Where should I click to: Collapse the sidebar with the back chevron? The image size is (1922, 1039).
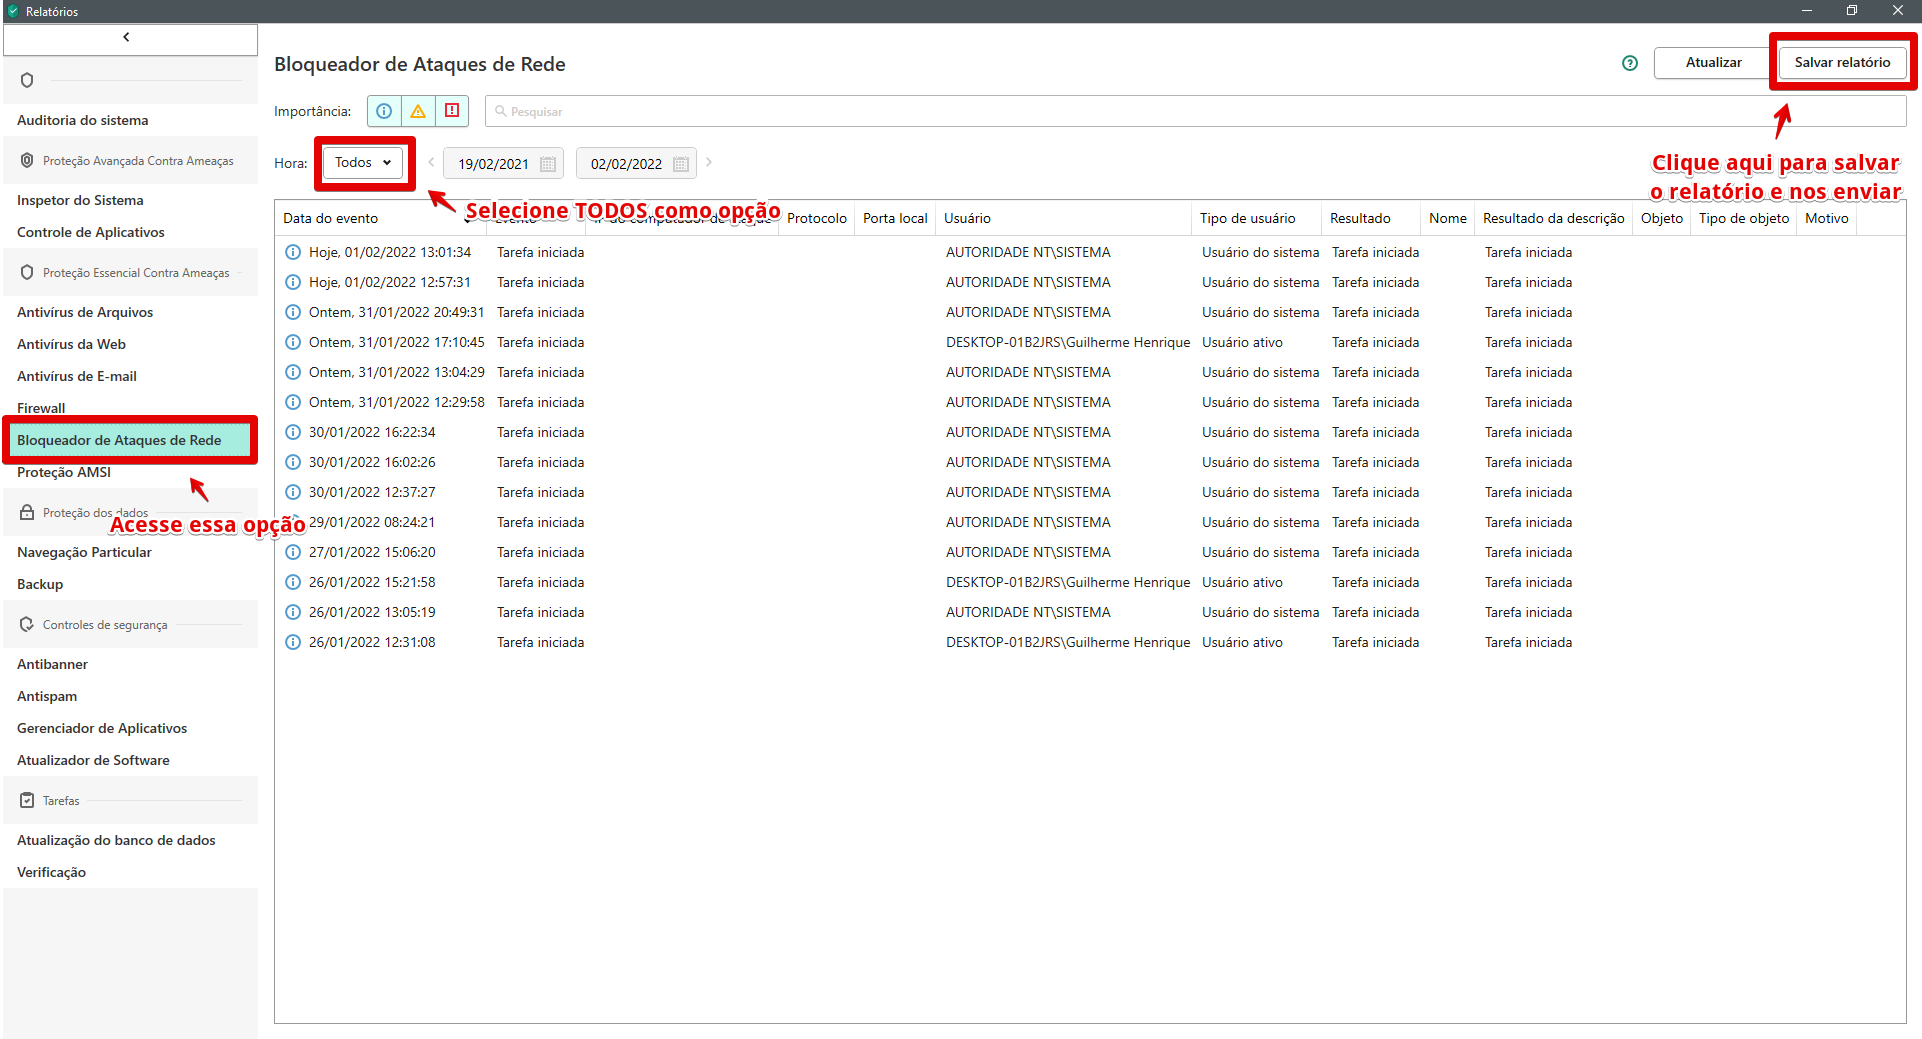click(127, 37)
